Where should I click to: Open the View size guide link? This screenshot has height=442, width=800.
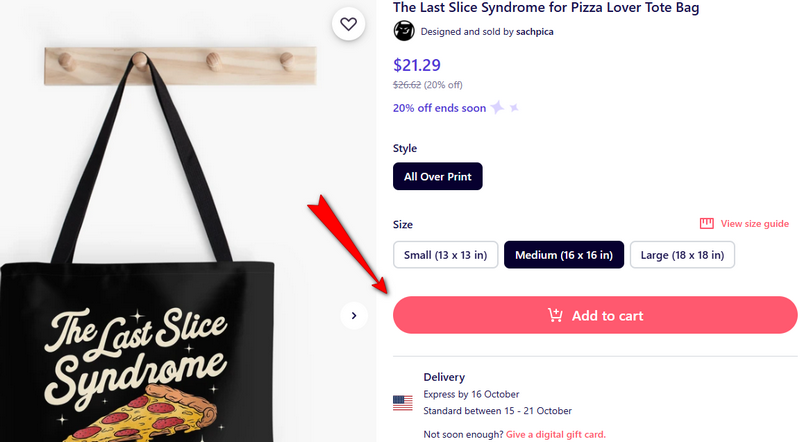click(x=755, y=224)
